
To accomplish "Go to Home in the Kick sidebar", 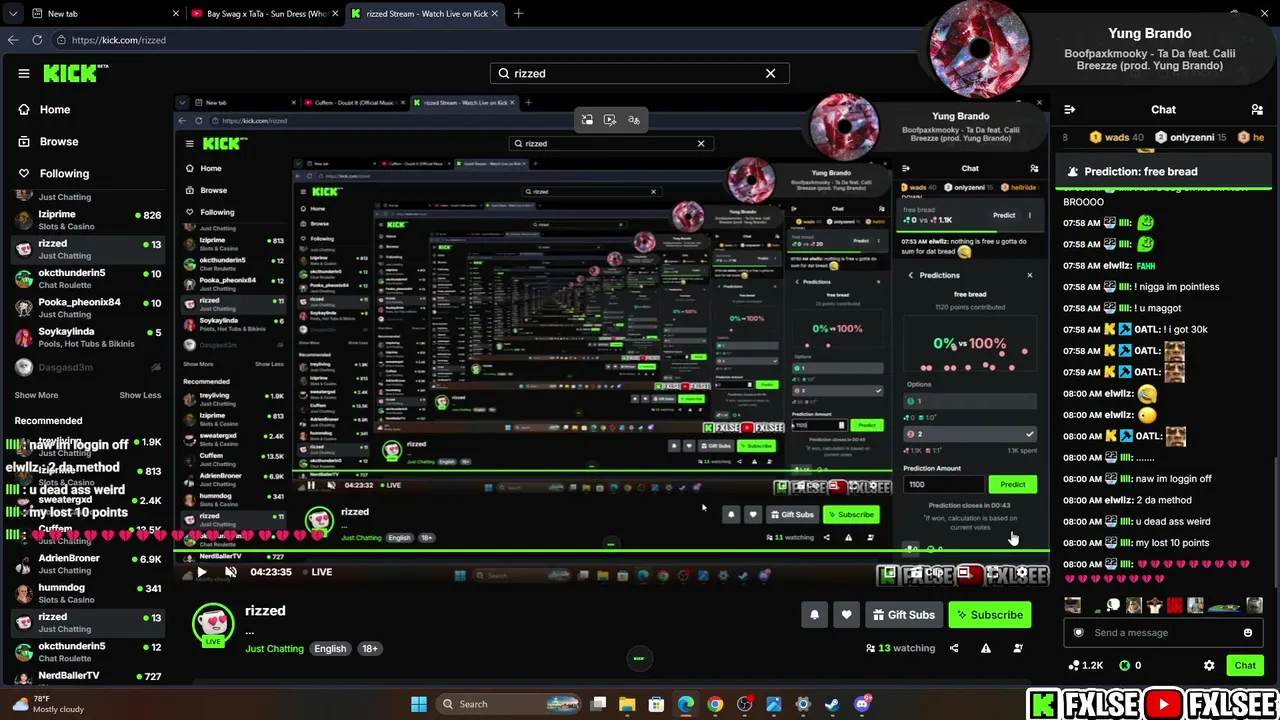I will click(x=55, y=110).
